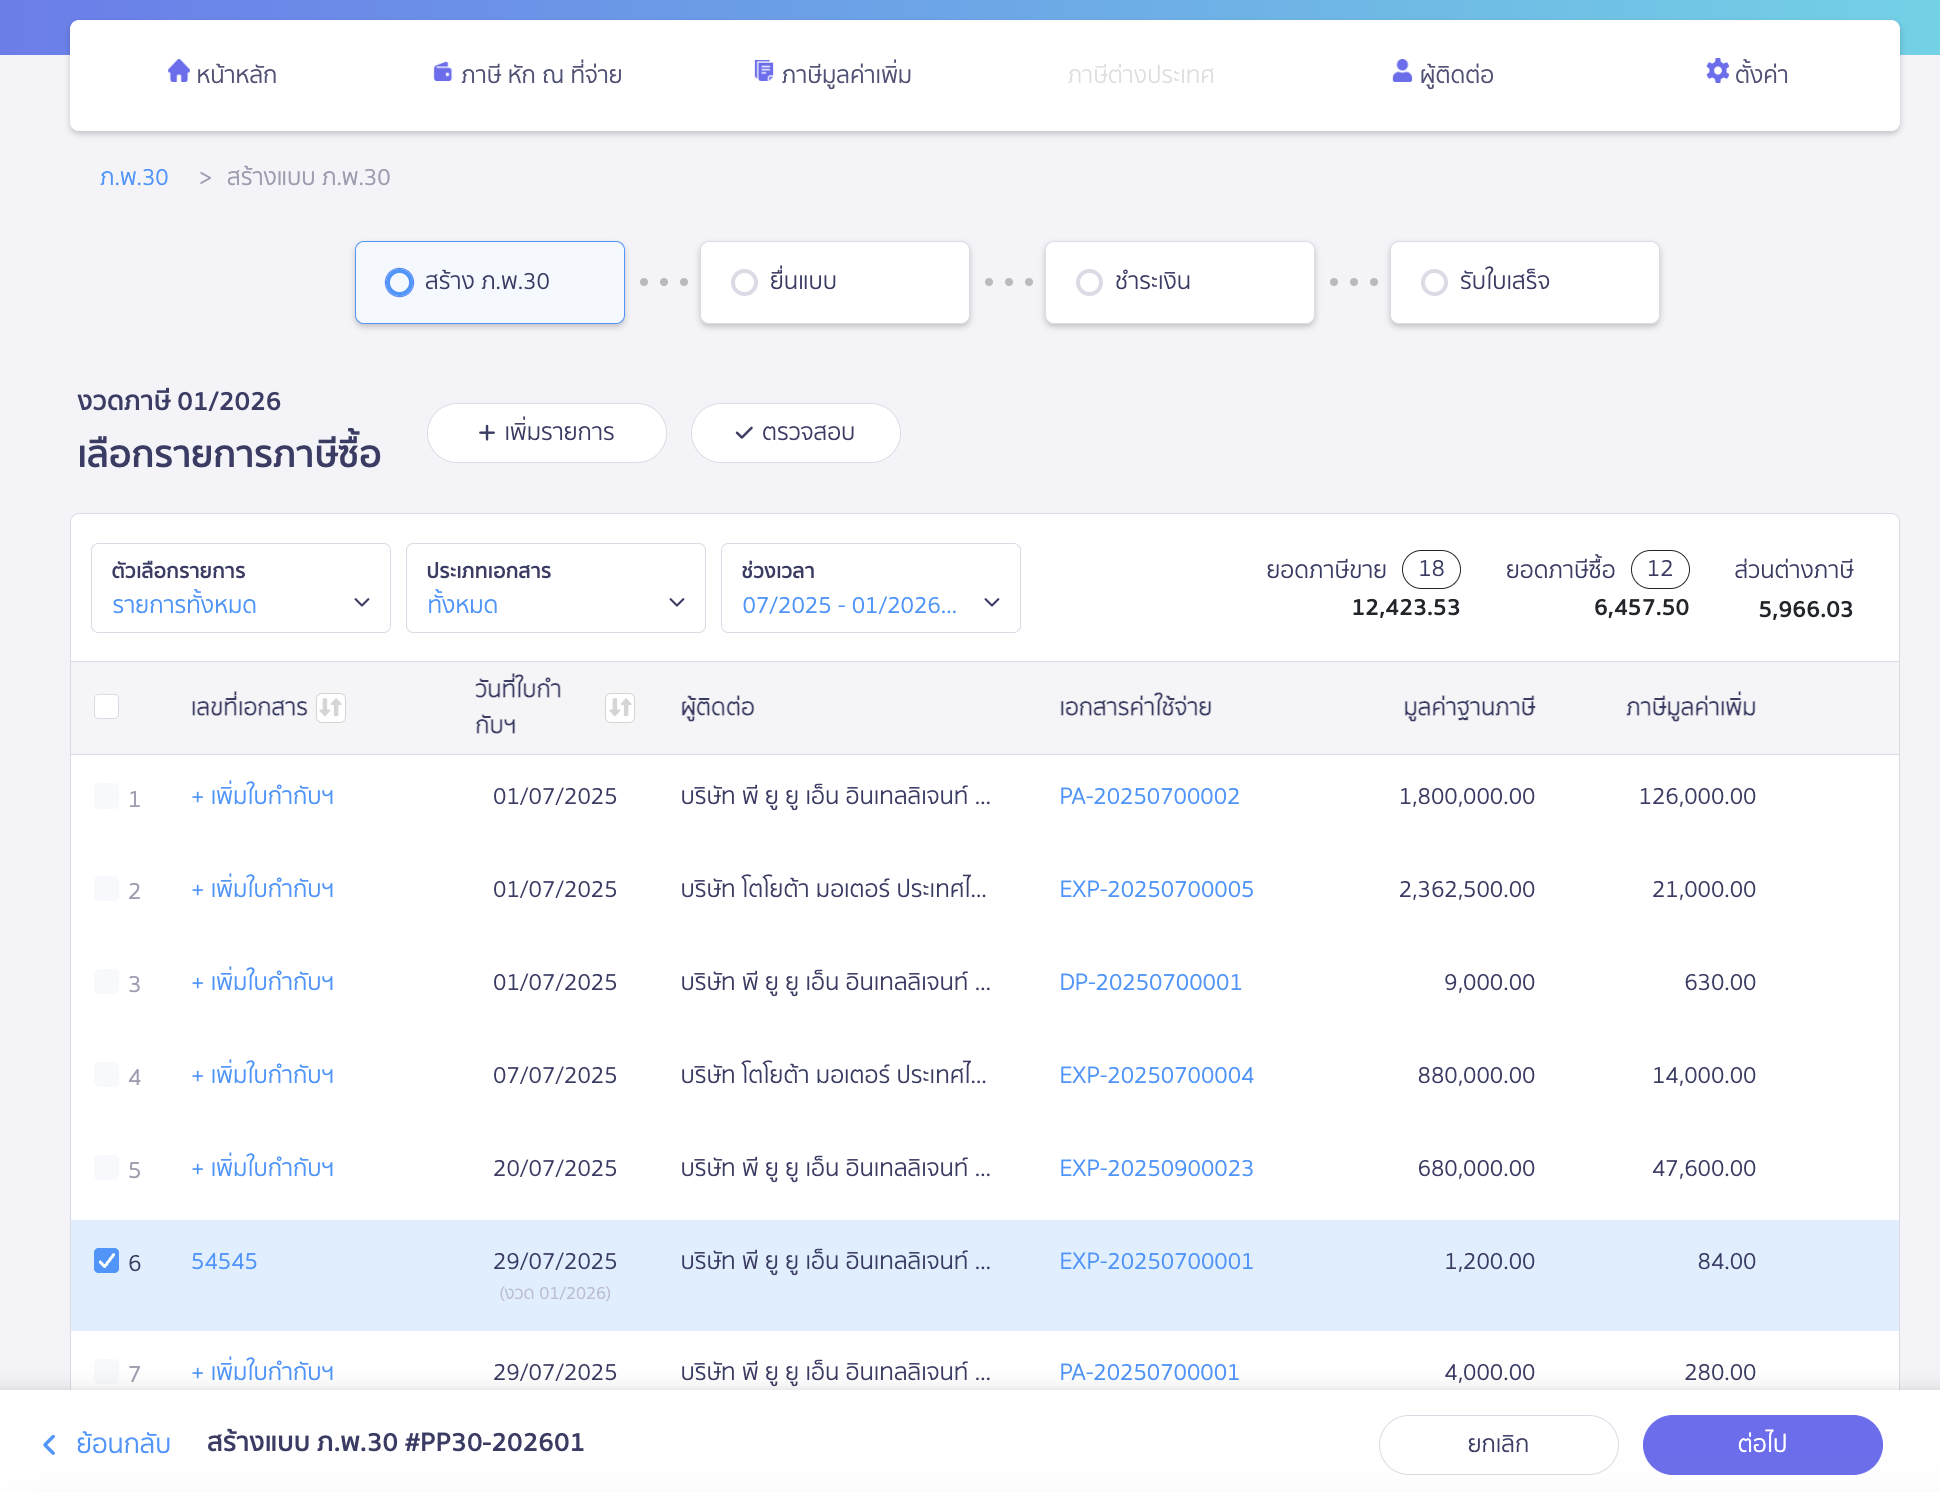Screen dimensions: 1940x1492
Task: Click the + เพิ่มรายการ button
Action: tap(547, 433)
